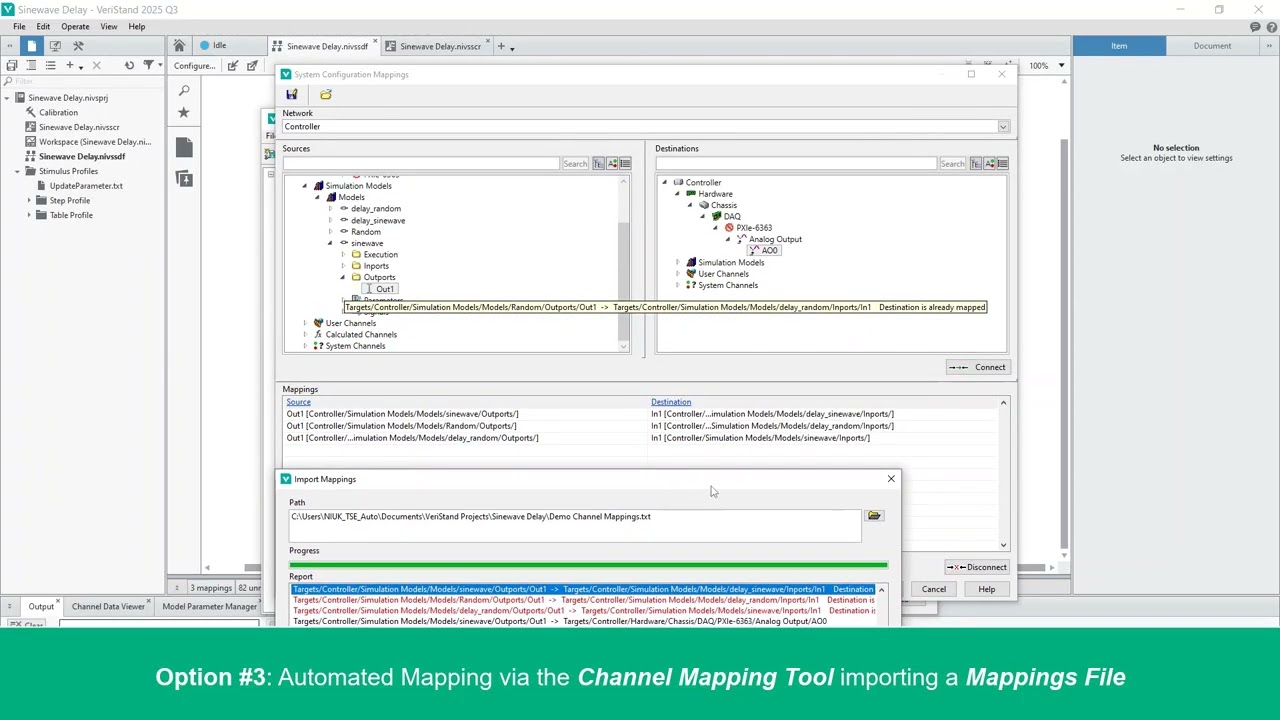
Task: Click the Sources Search button
Action: point(575,164)
